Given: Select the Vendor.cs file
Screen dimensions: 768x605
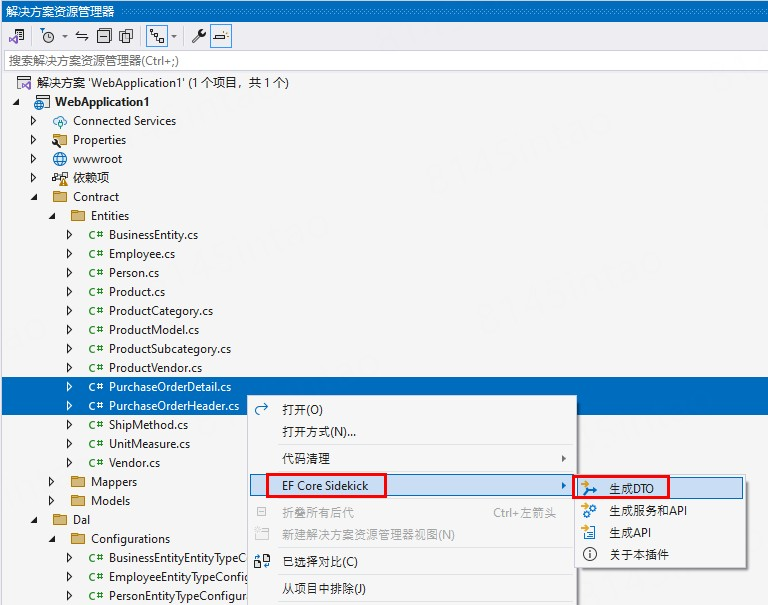Looking at the screenshot, I should 134,463.
